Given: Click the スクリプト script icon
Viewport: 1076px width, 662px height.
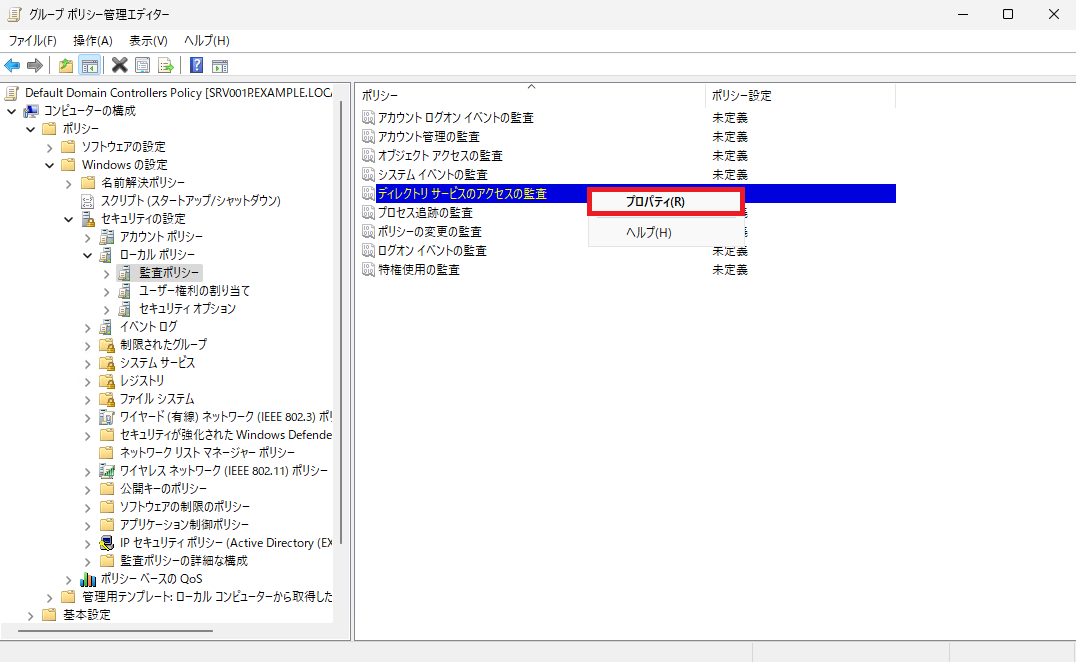Looking at the screenshot, I should click(x=88, y=201).
